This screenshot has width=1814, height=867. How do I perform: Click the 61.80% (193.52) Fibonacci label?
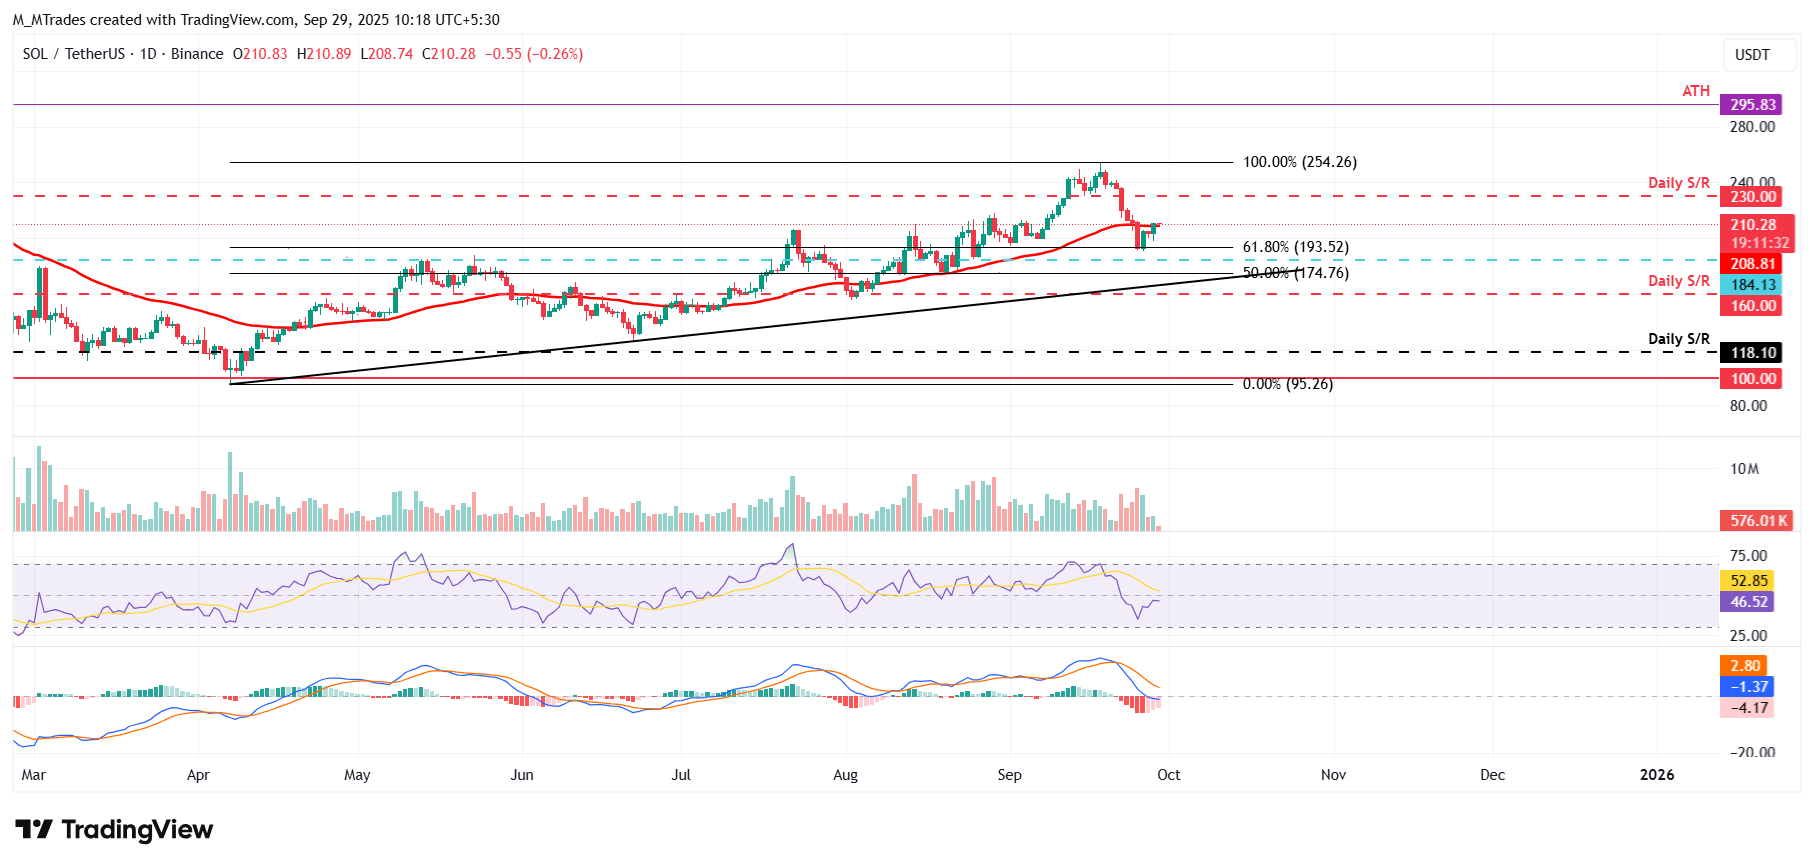click(x=1295, y=247)
